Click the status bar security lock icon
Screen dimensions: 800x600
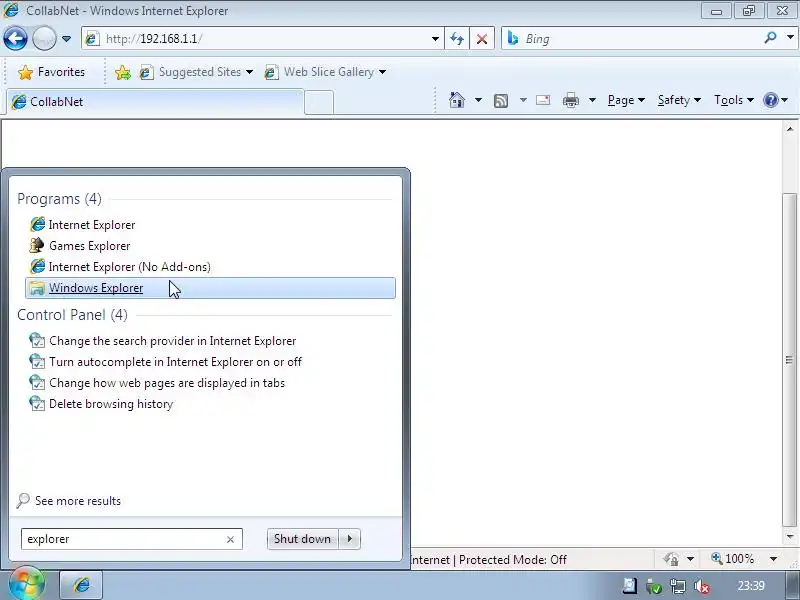[671, 559]
